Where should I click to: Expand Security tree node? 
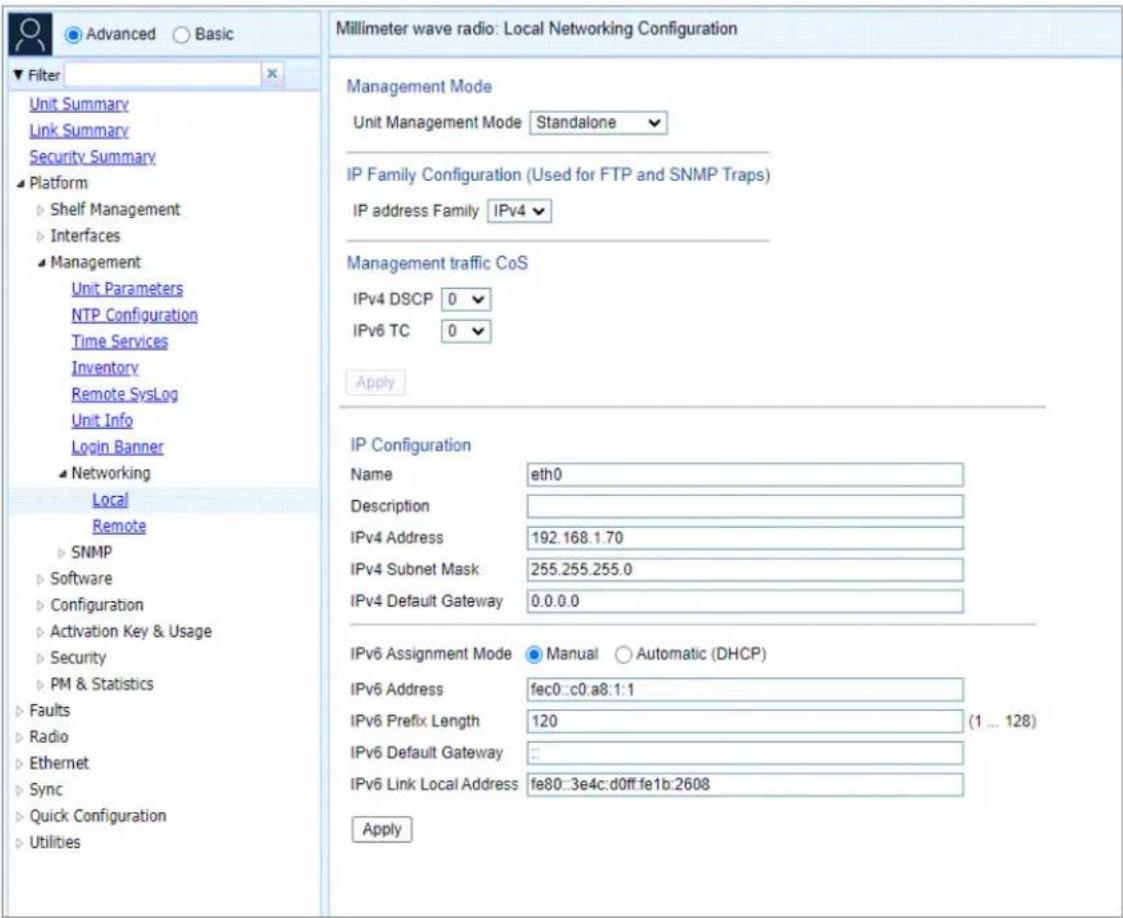[41, 659]
